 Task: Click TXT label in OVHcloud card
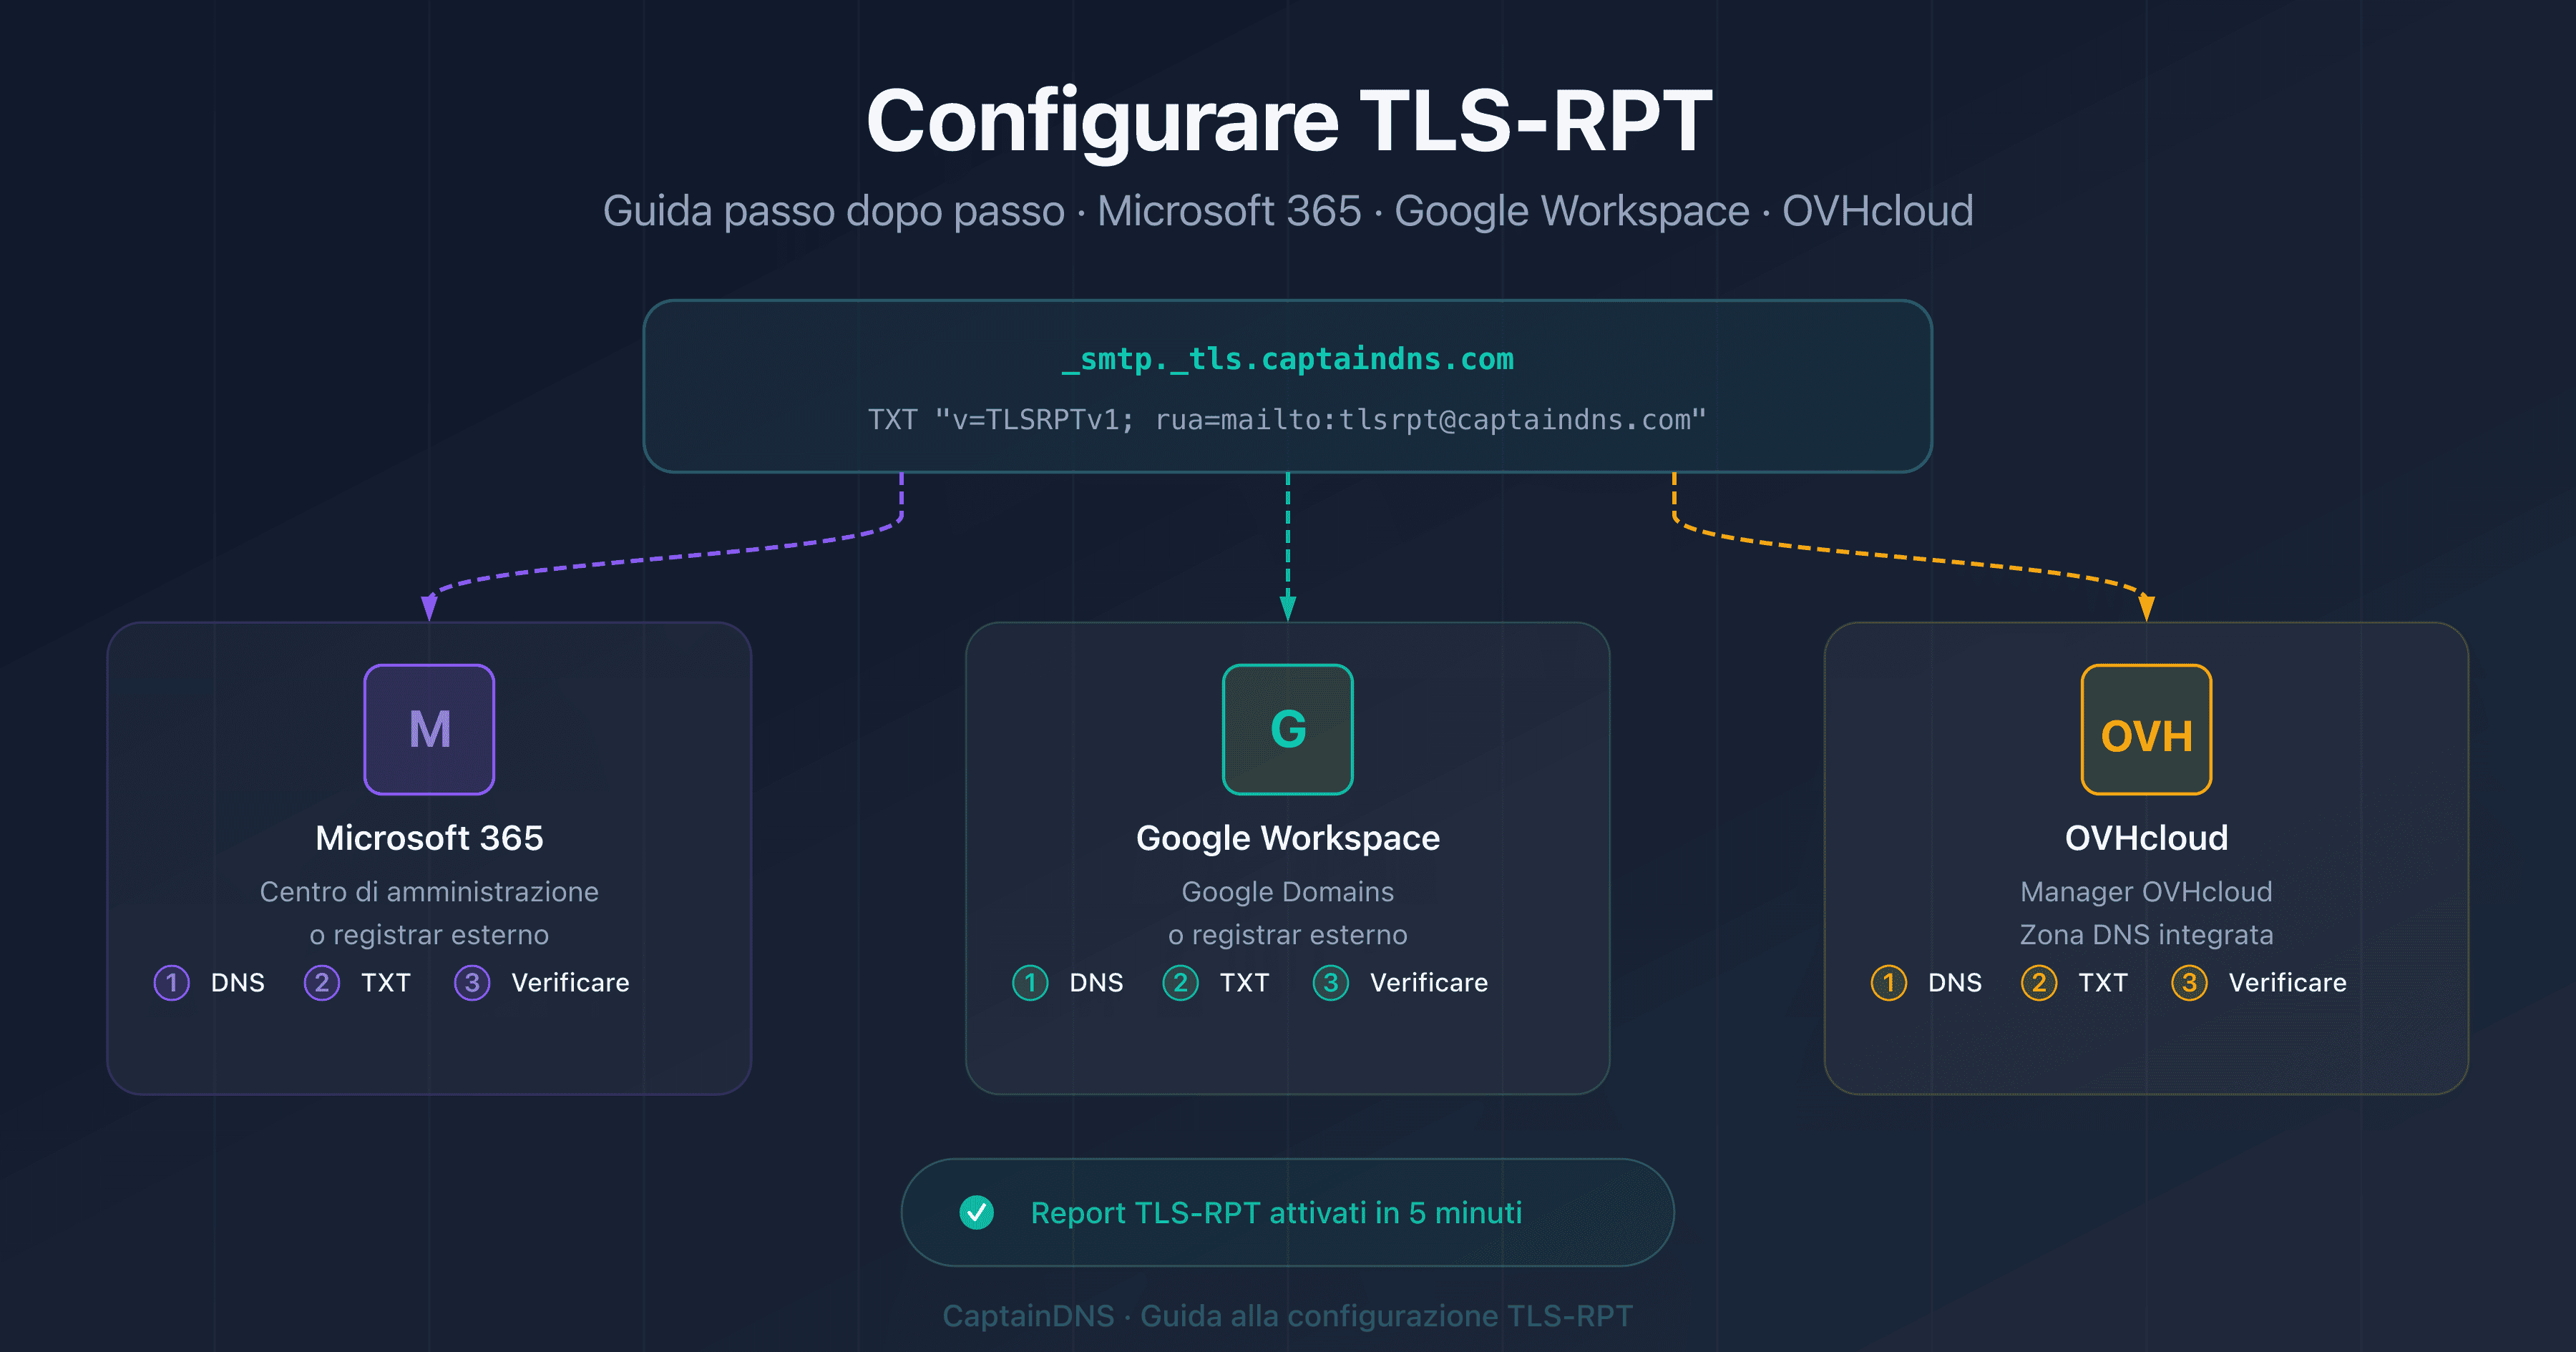click(2103, 983)
